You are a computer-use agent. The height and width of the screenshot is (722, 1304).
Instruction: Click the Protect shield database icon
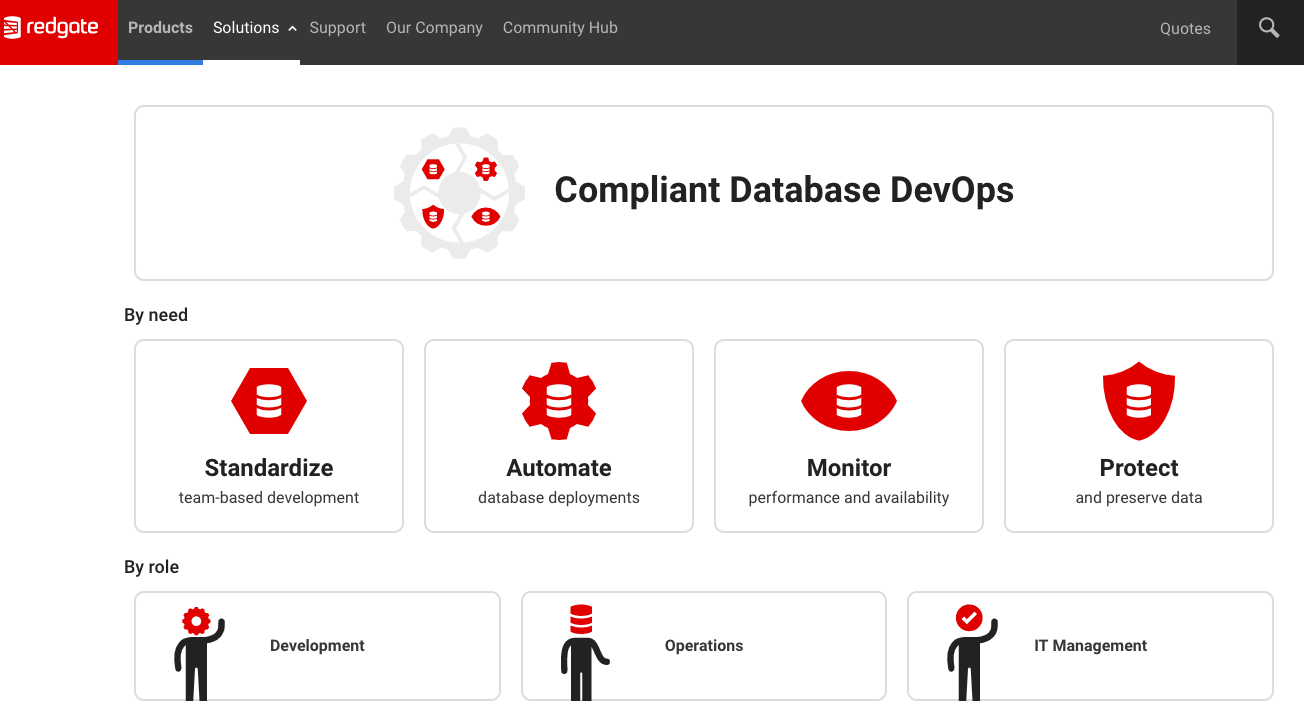(x=1138, y=400)
